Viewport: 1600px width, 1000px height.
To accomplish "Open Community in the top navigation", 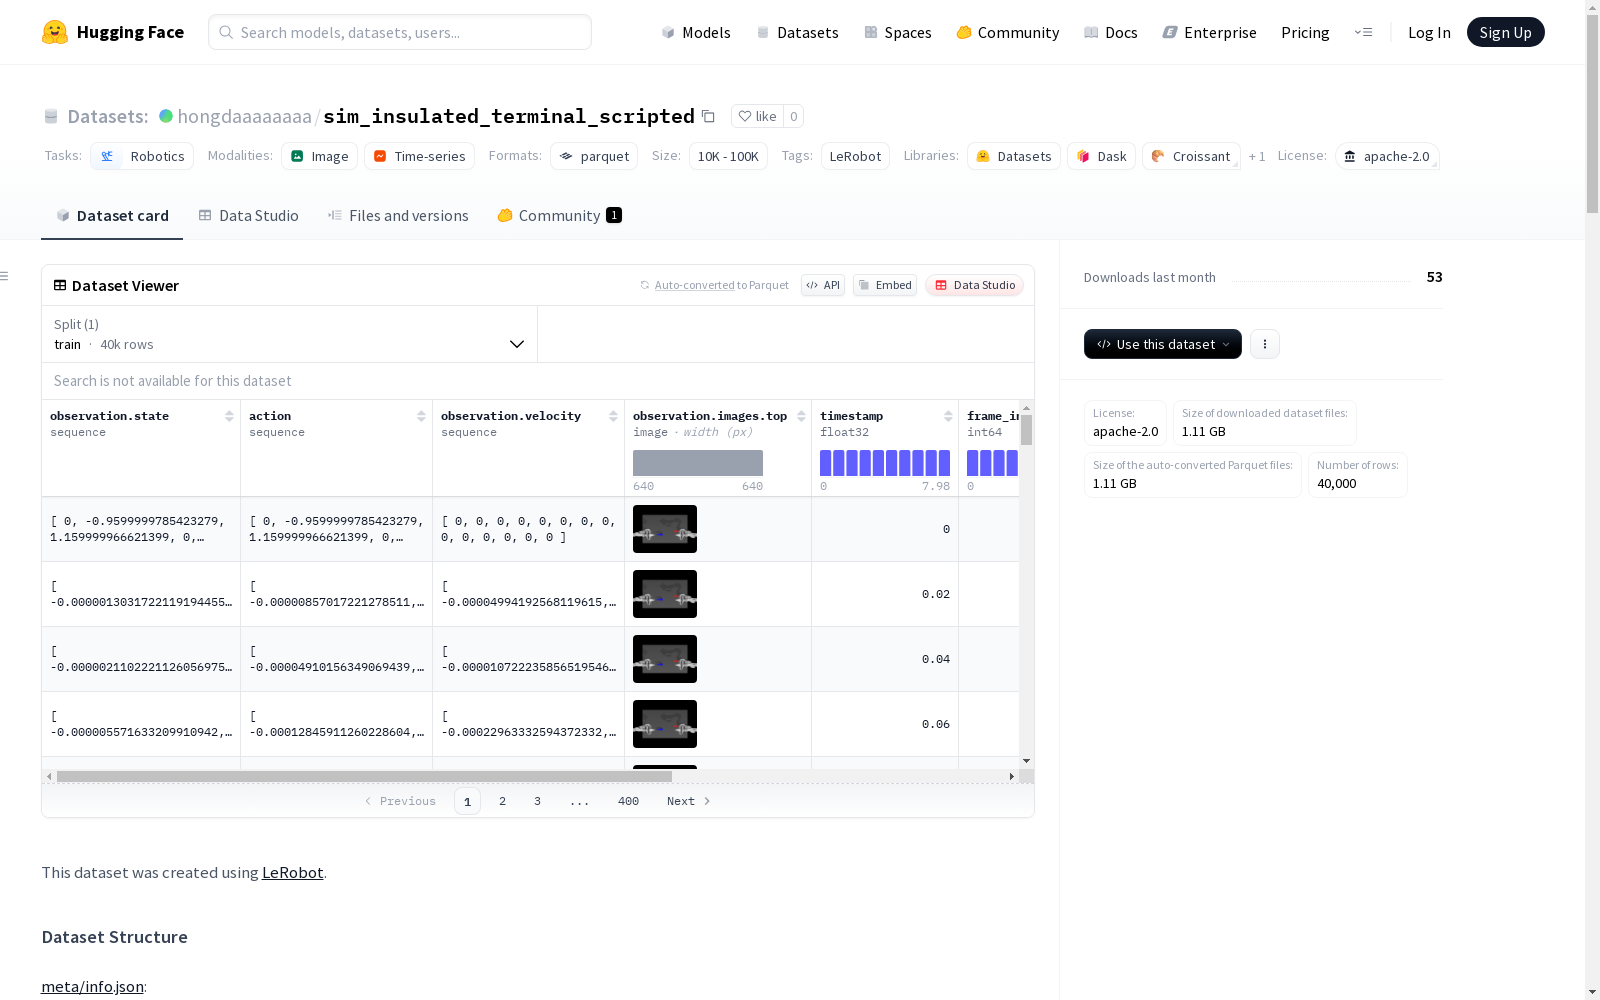I will 1008,32.
